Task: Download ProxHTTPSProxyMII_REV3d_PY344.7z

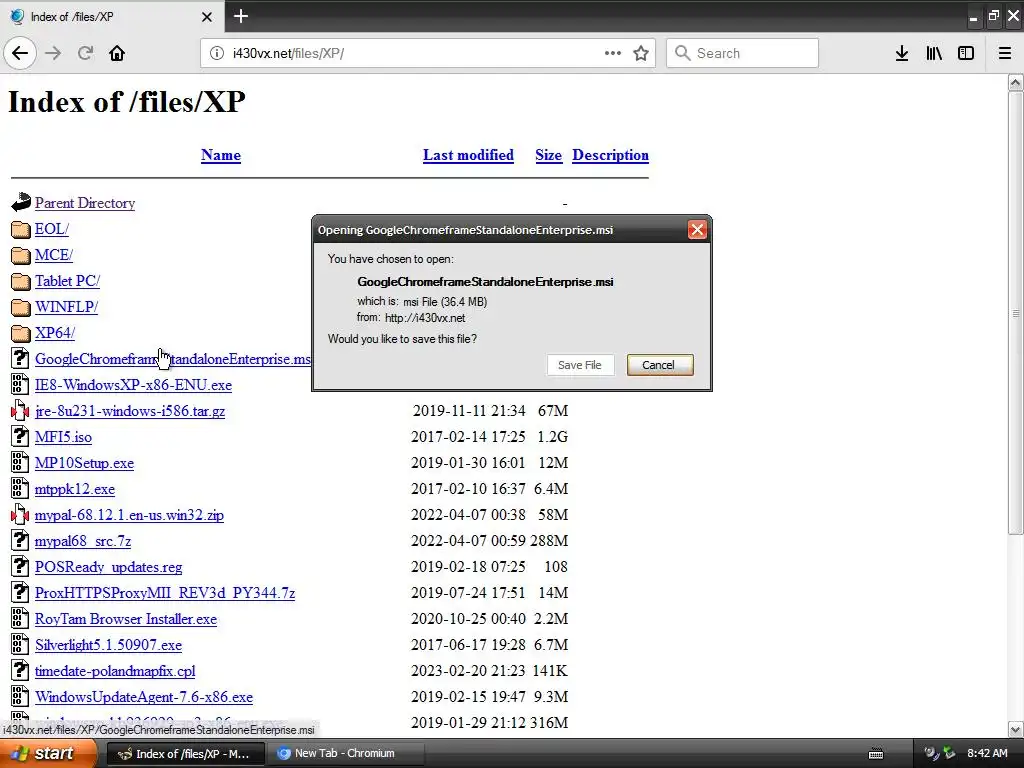Action: tap(165, 594)
